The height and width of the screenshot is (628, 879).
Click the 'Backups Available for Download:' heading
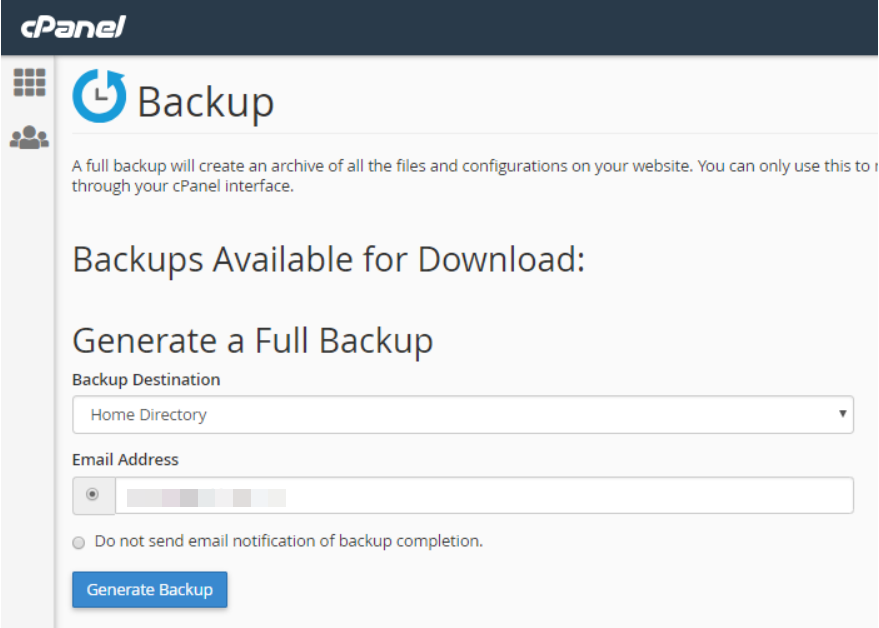tap(329, 260)
